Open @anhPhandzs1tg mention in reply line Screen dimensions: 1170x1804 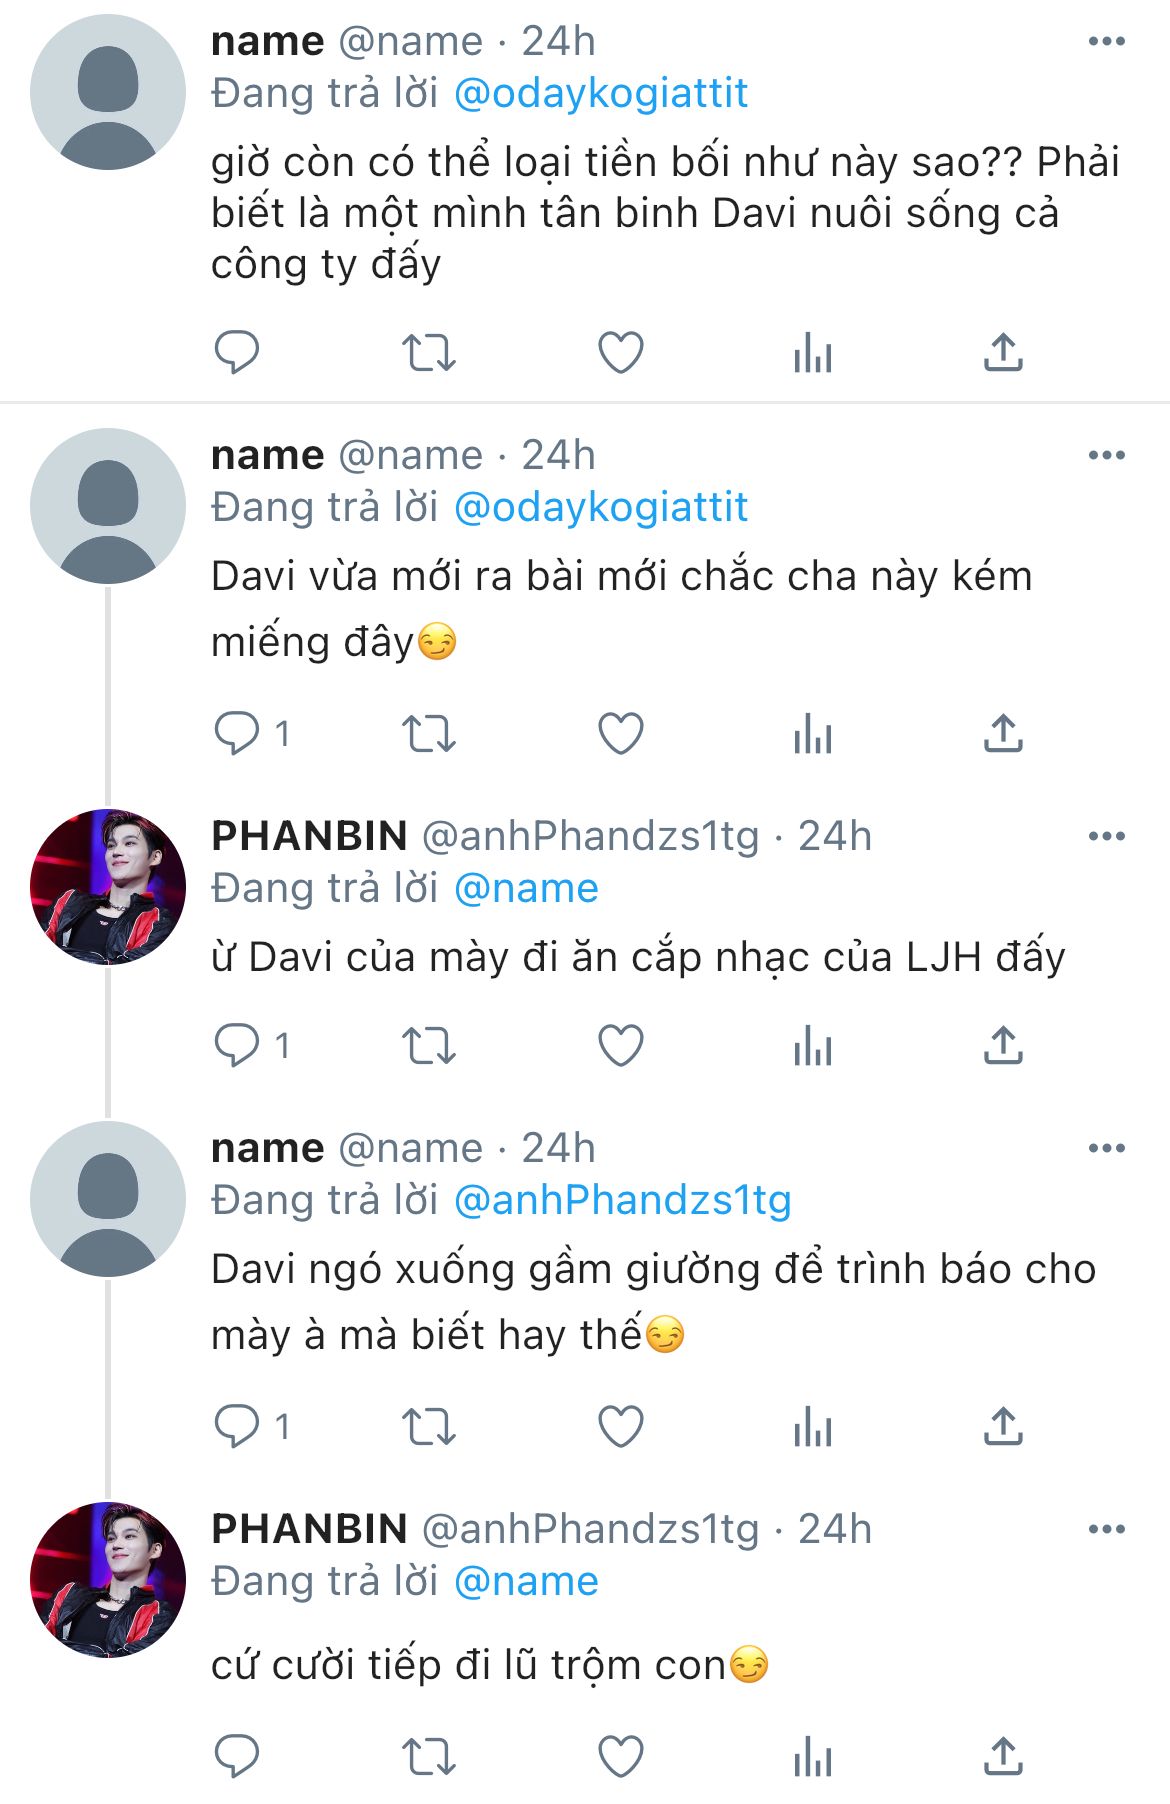click(x=622, y=1200)
